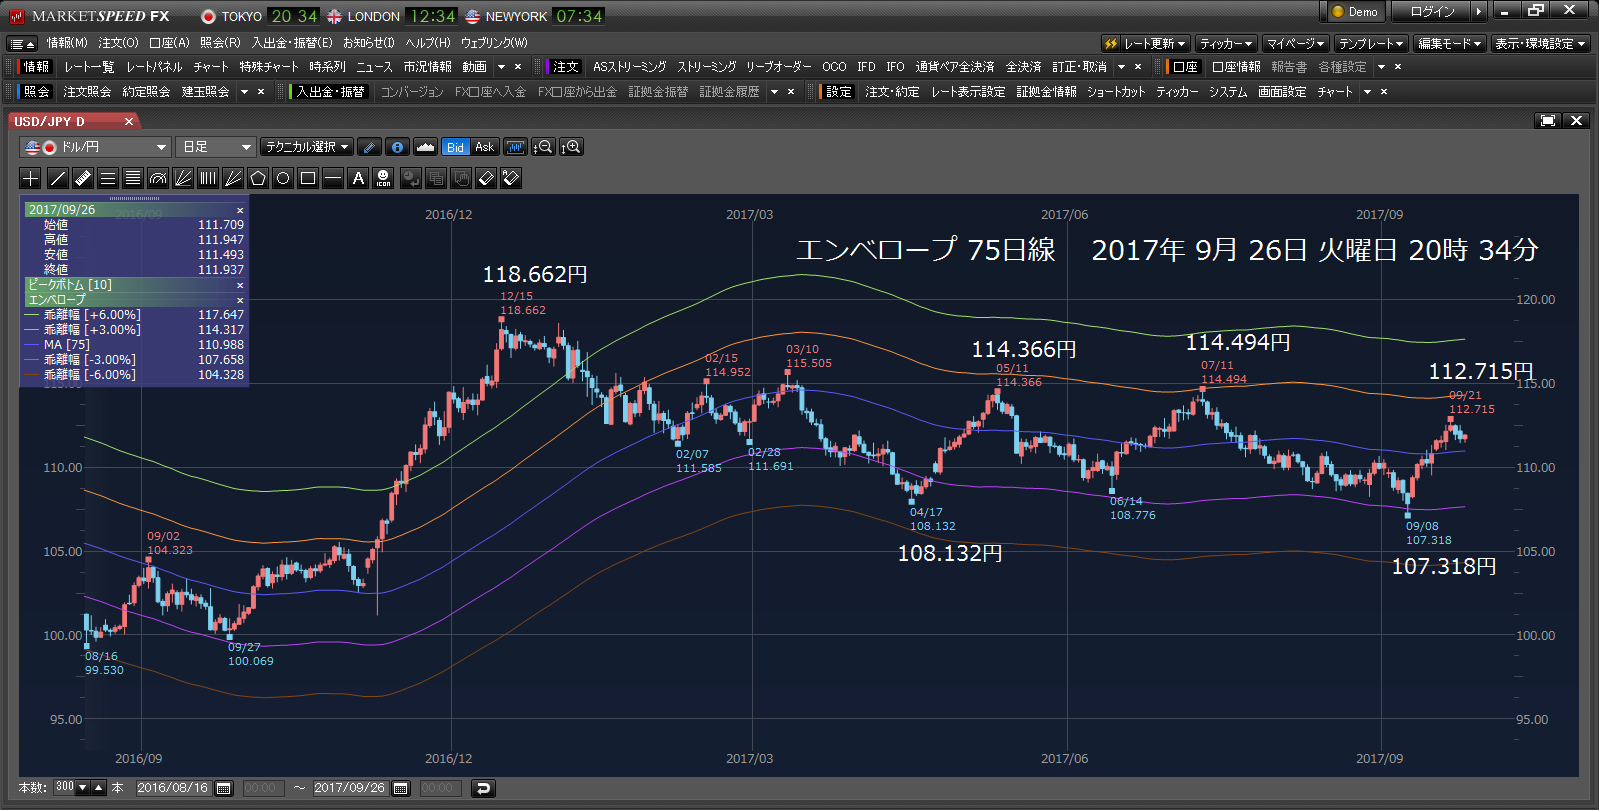
Task: Open the 編集モード dropdown
Action: pyautogui.click(x=1449, y=43)
